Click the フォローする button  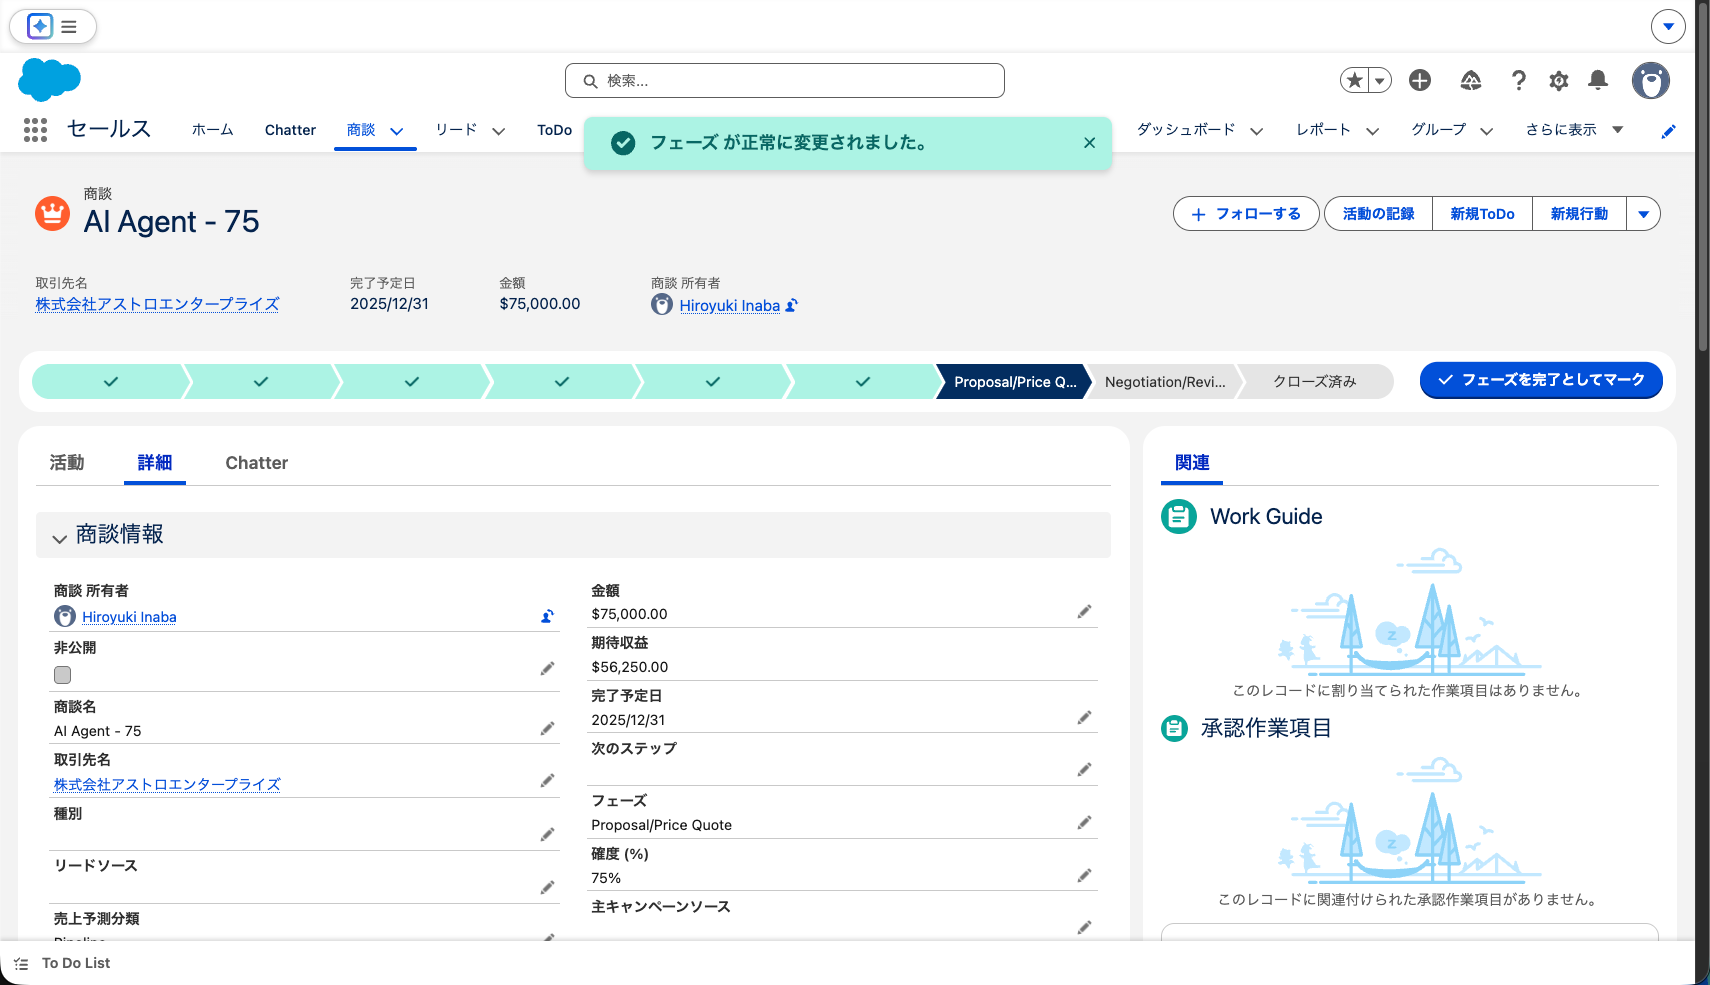pos(1246,214)
